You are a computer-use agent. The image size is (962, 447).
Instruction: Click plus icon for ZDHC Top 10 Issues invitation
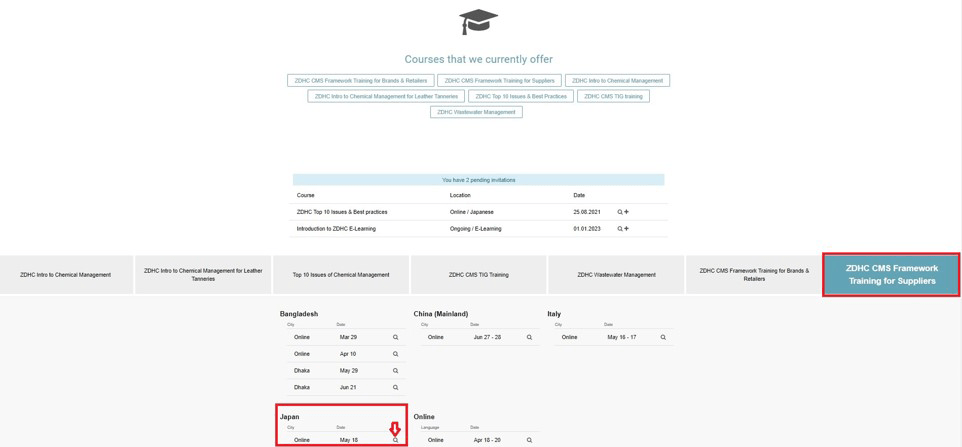tap(626, 212)
